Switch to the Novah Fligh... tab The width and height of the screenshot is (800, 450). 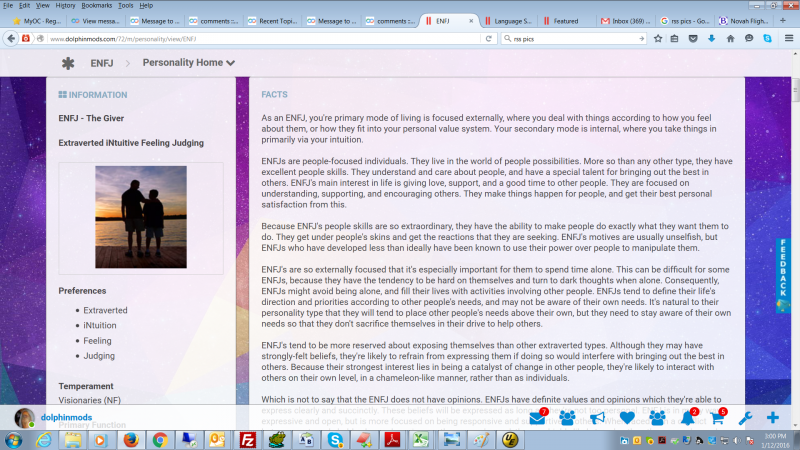coord(744,21)
